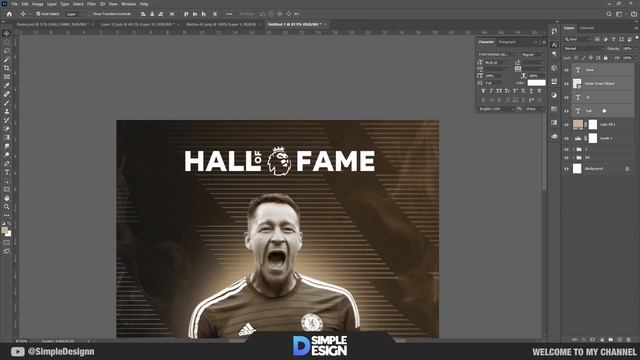Open the Auto-Select Layer dropdown
640x360 pixels.
74,14
